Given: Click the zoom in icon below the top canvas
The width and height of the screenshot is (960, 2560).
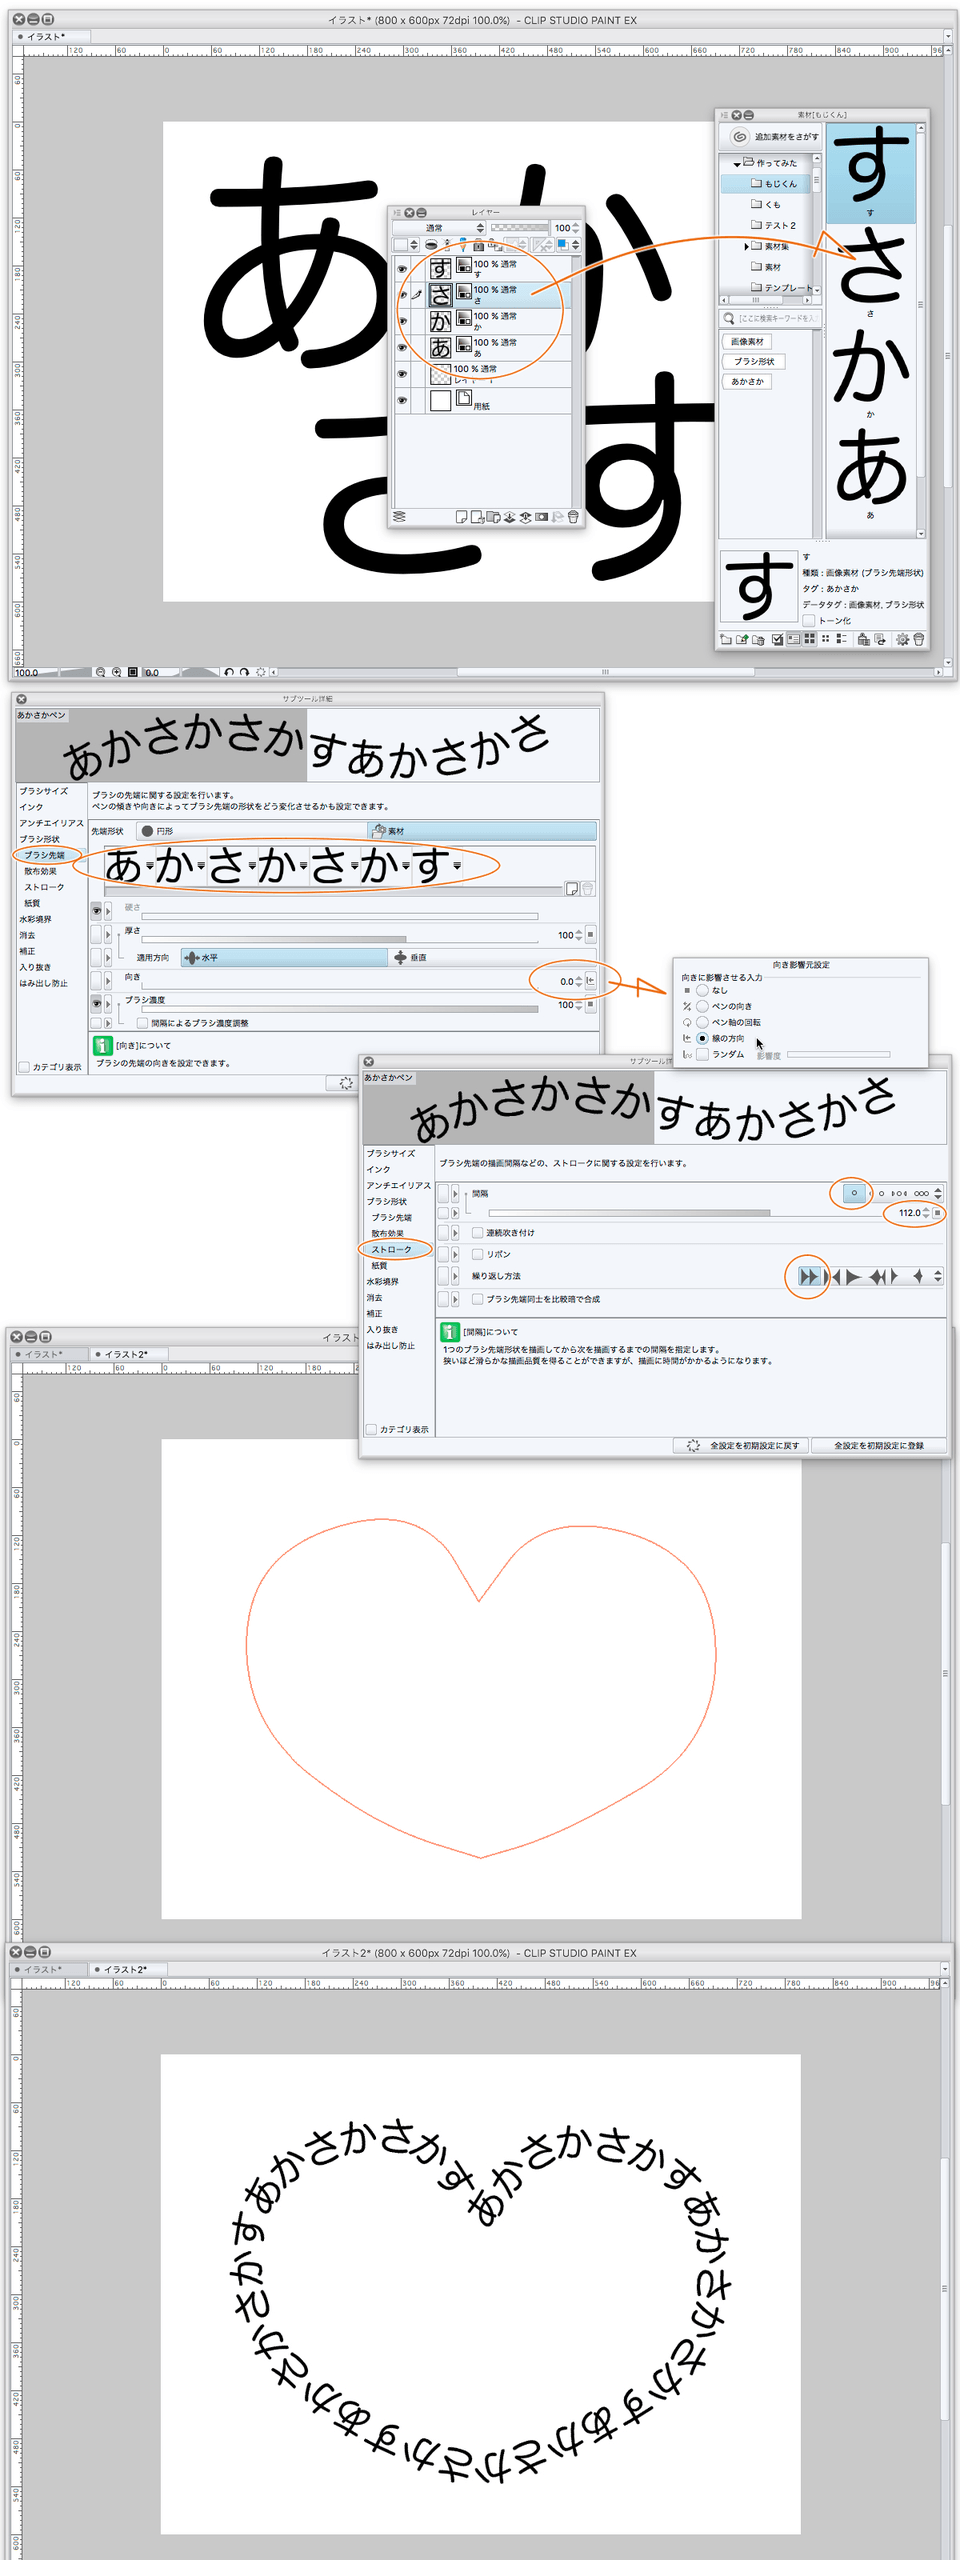Looking at the screenshot, I should coord(116,672).
